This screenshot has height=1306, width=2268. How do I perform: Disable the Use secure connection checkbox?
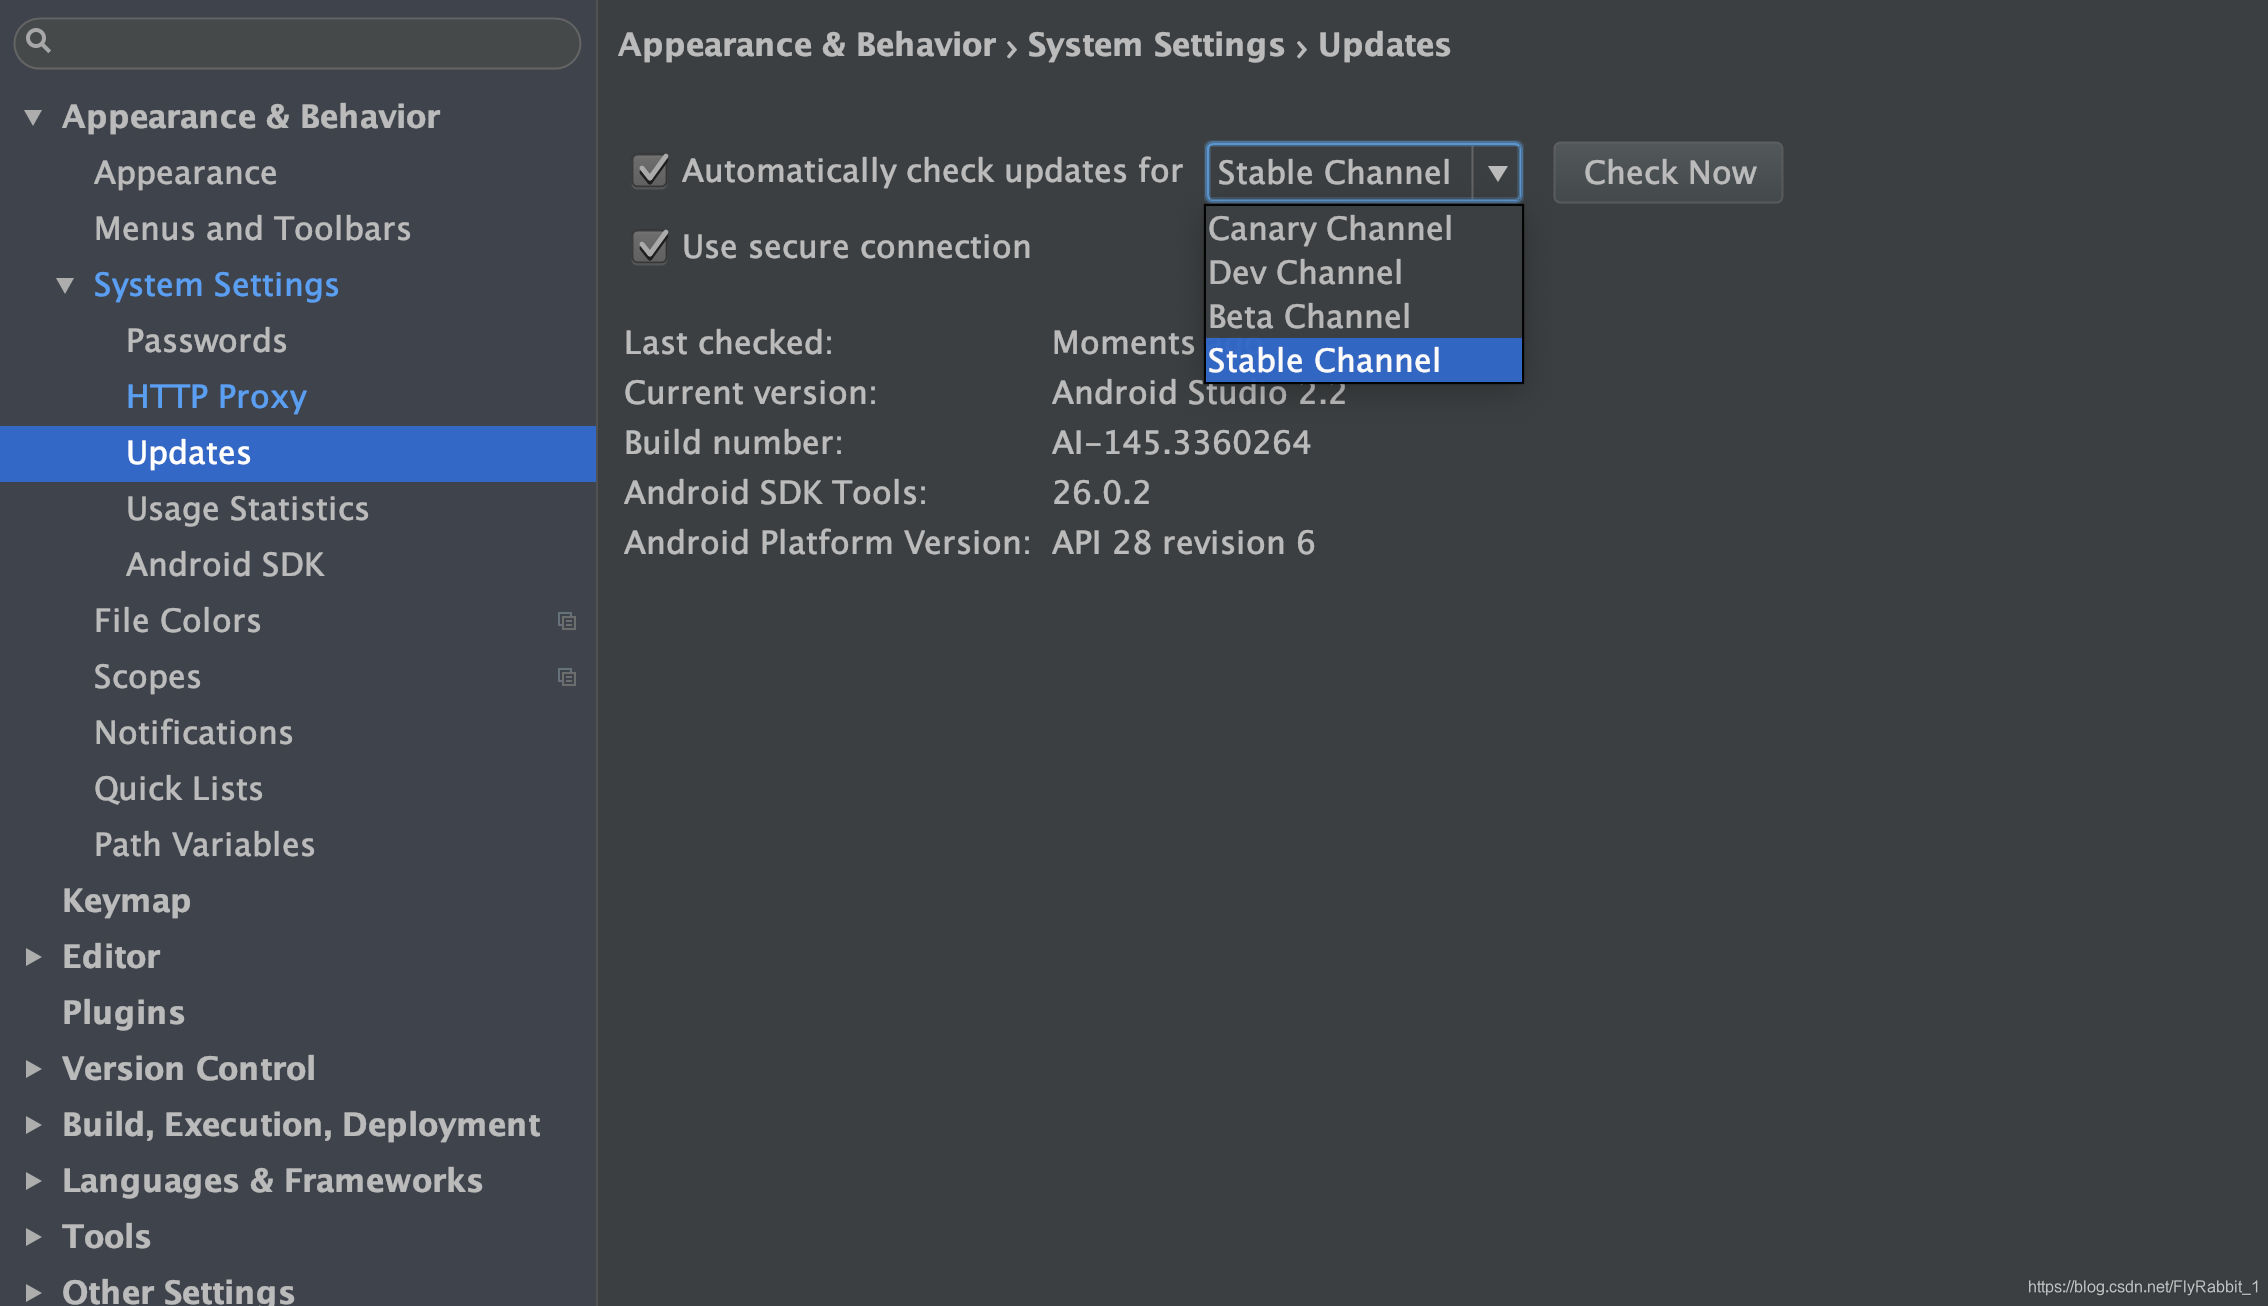click(x=651, y=247)
